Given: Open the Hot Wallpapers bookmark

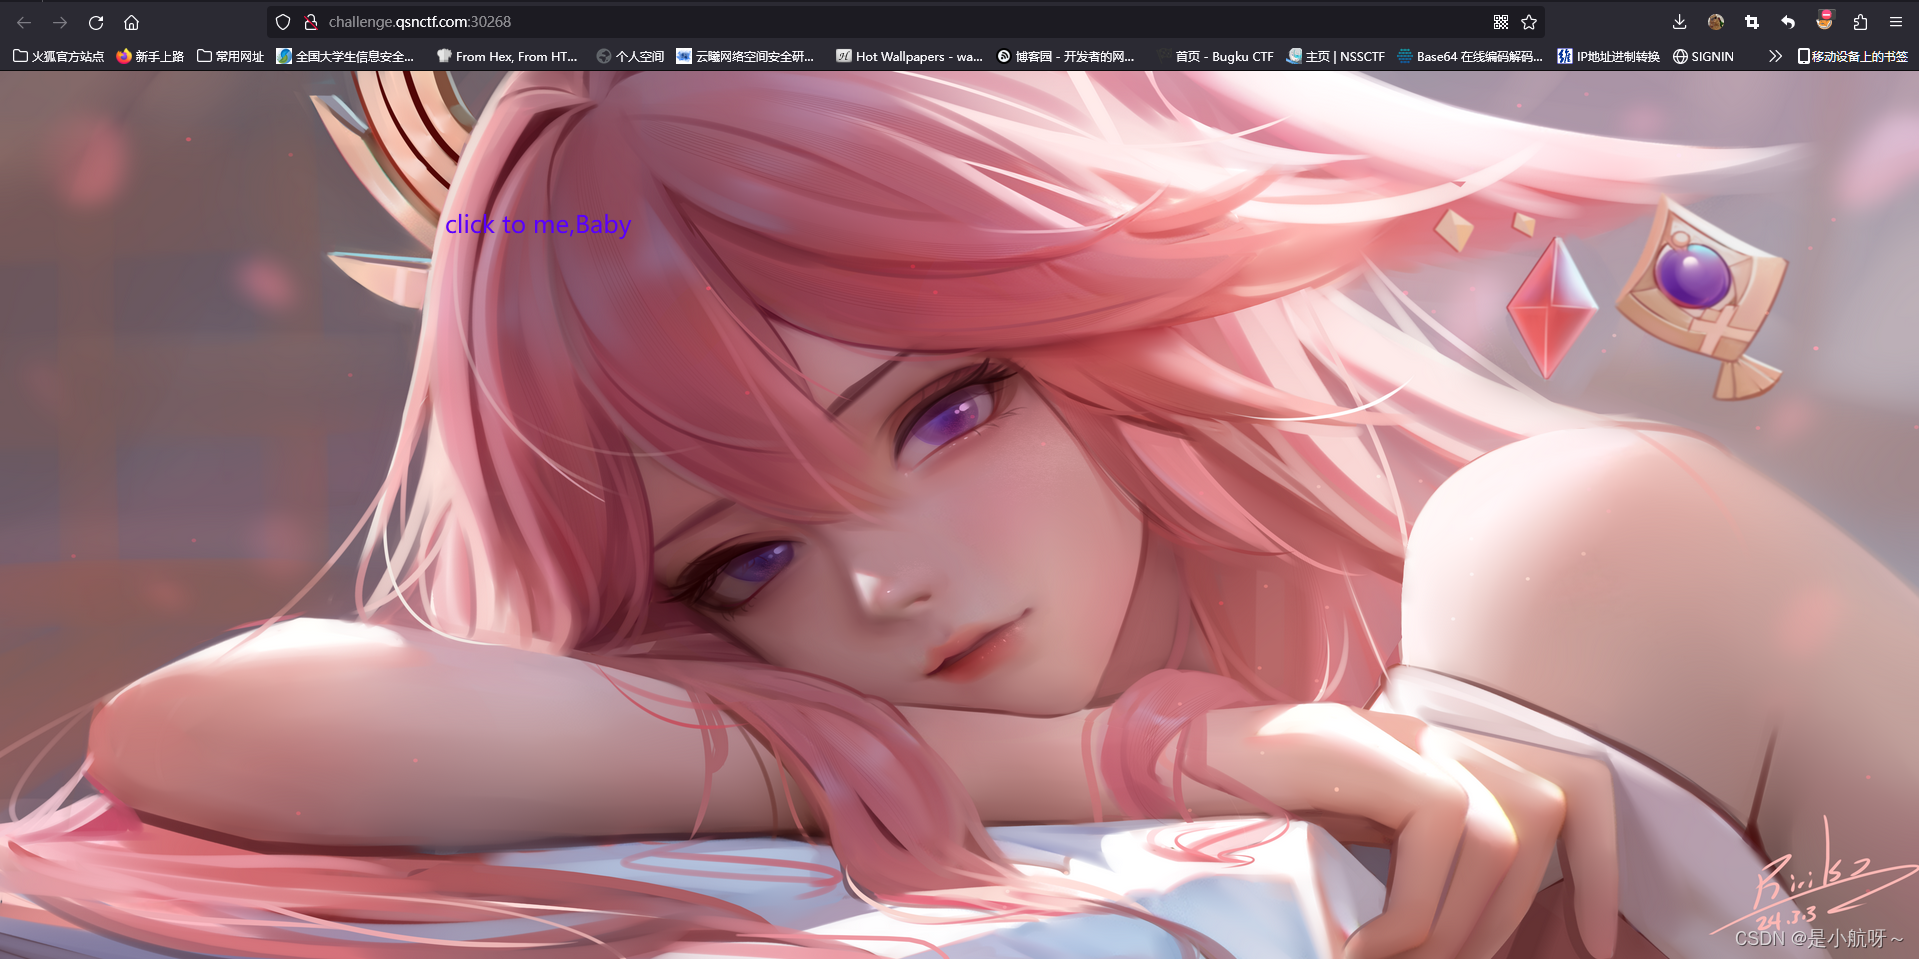Looking at the screenshot, I should [x=909, y=56].
